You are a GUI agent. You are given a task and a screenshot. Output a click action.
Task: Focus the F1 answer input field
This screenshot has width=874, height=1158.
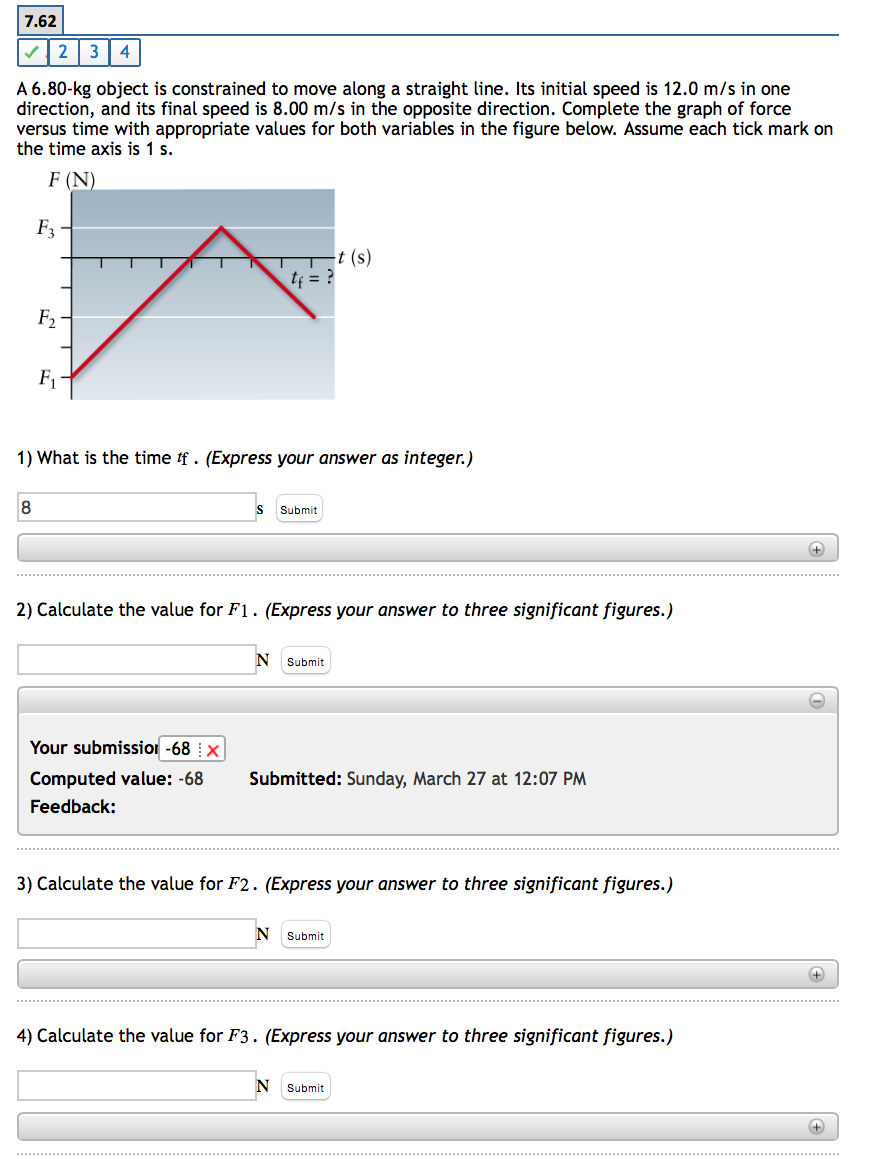click(x=137, y=660)
